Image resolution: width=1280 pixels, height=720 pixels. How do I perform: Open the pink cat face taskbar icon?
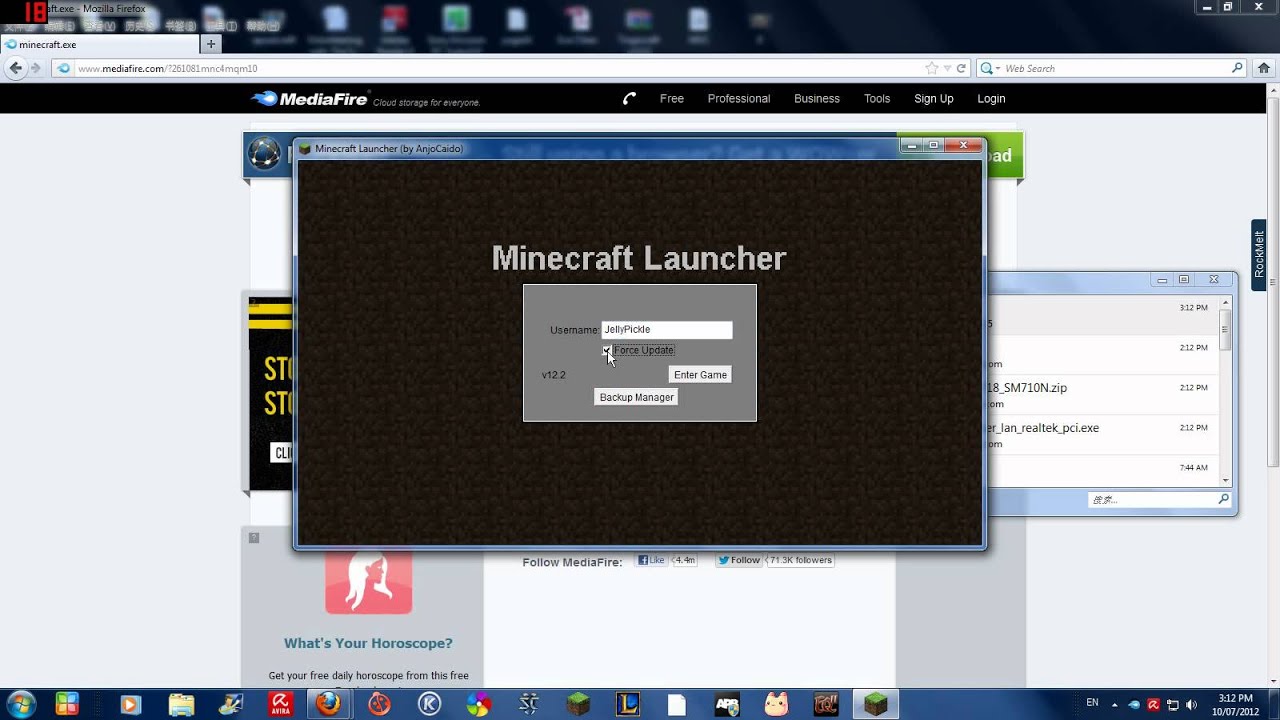click(776, 704)
